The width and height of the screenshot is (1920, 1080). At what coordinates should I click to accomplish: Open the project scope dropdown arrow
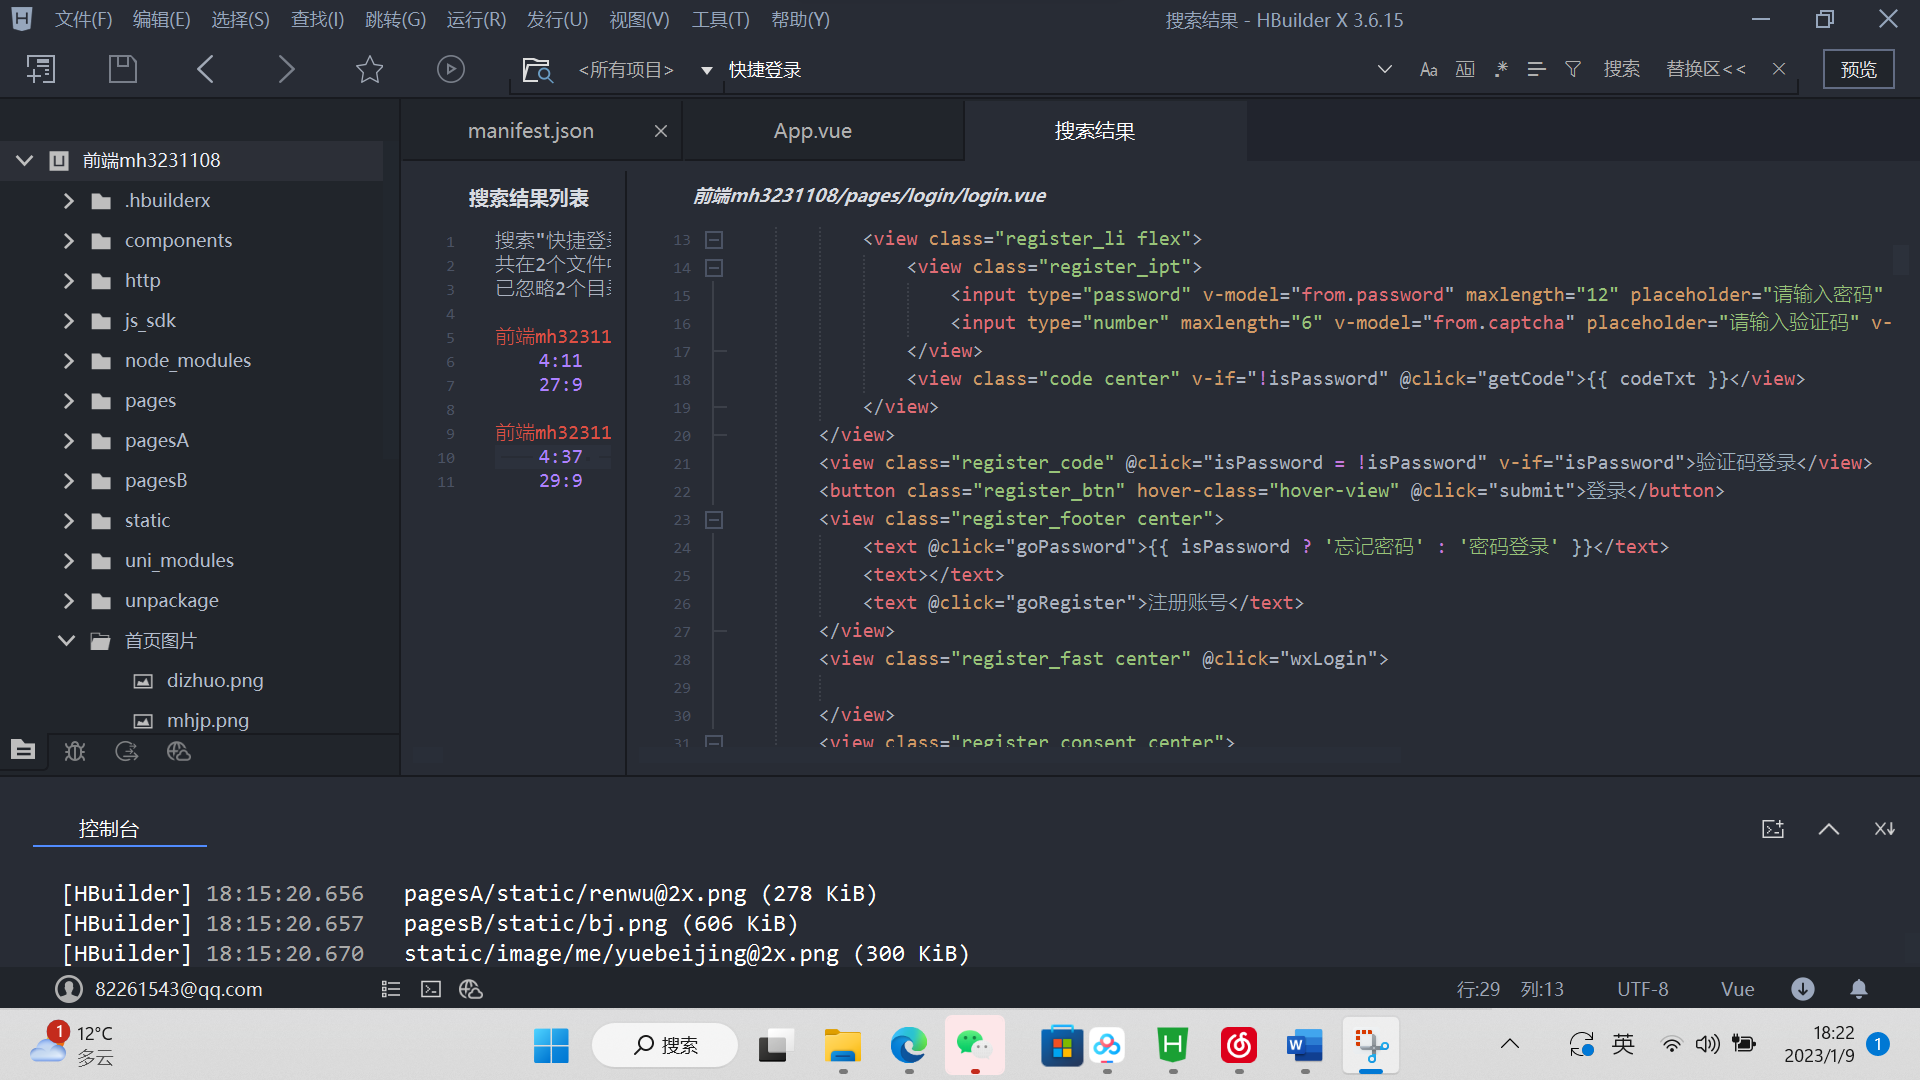(x=707, y=70)
